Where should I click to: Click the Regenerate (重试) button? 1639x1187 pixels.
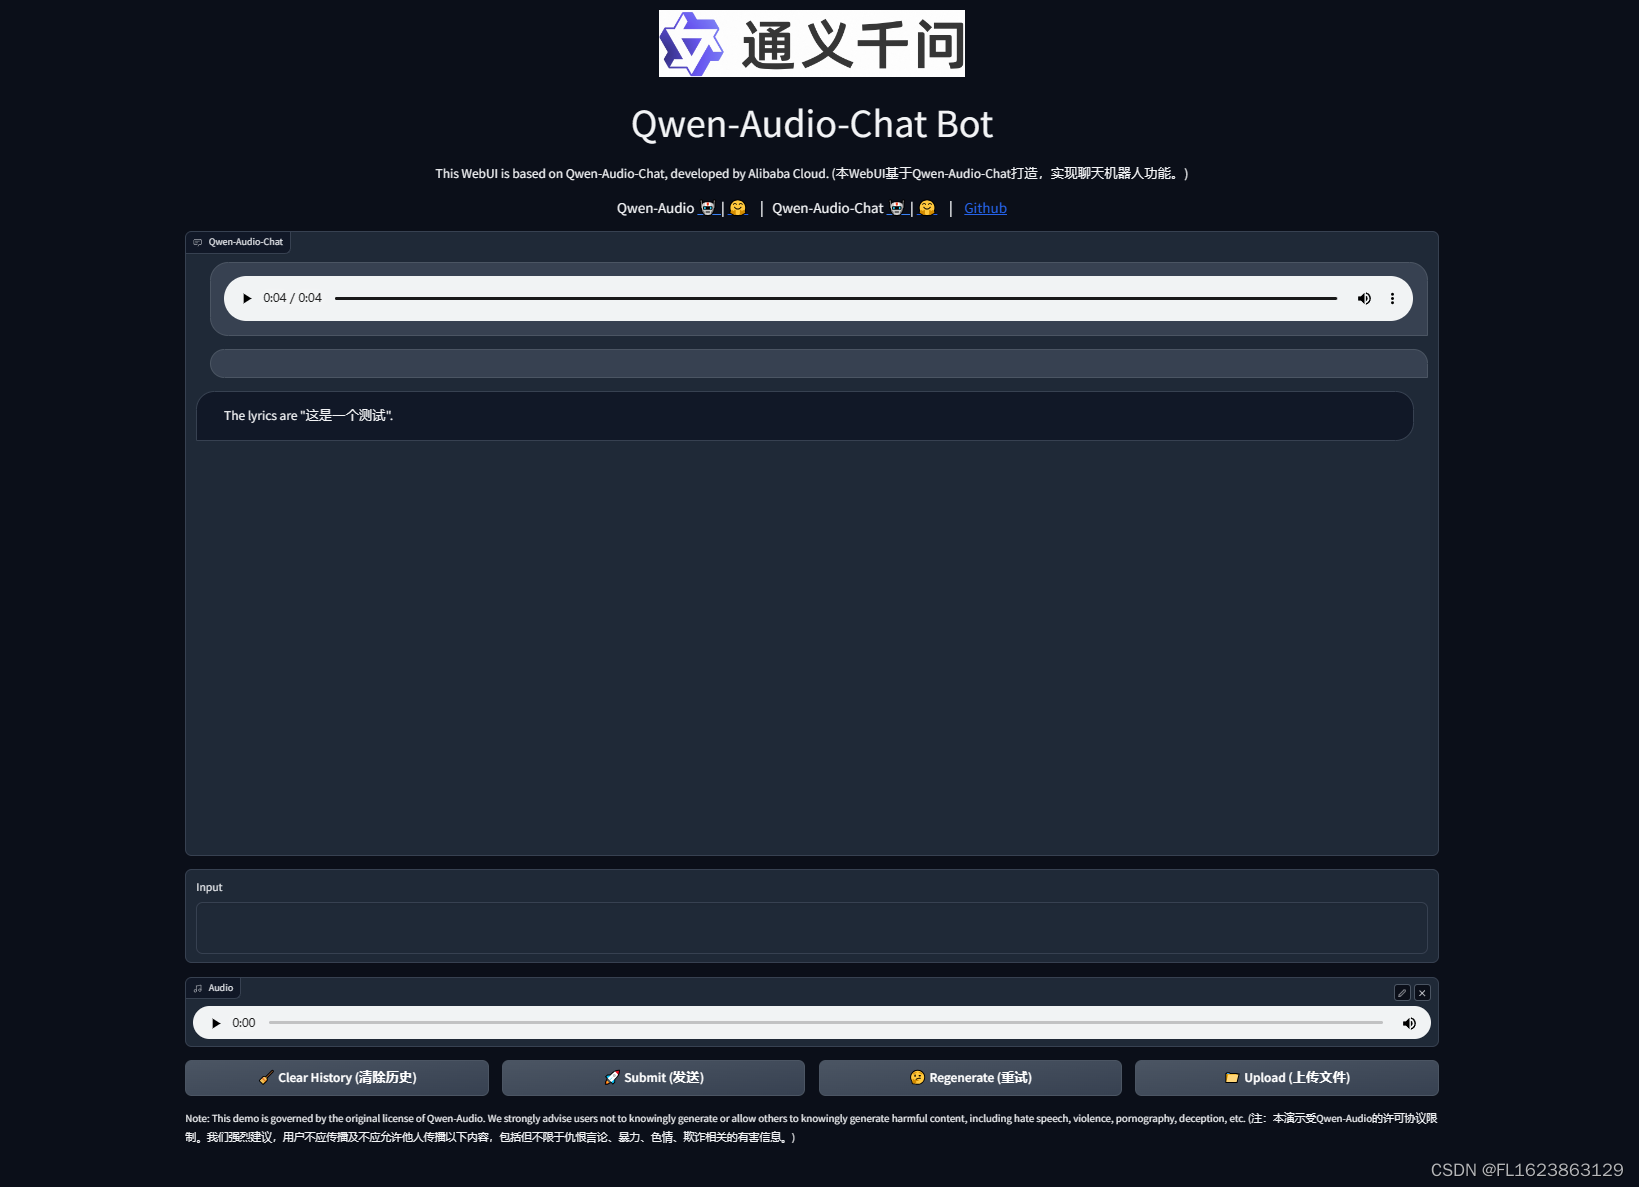(x=970, y=1078)
